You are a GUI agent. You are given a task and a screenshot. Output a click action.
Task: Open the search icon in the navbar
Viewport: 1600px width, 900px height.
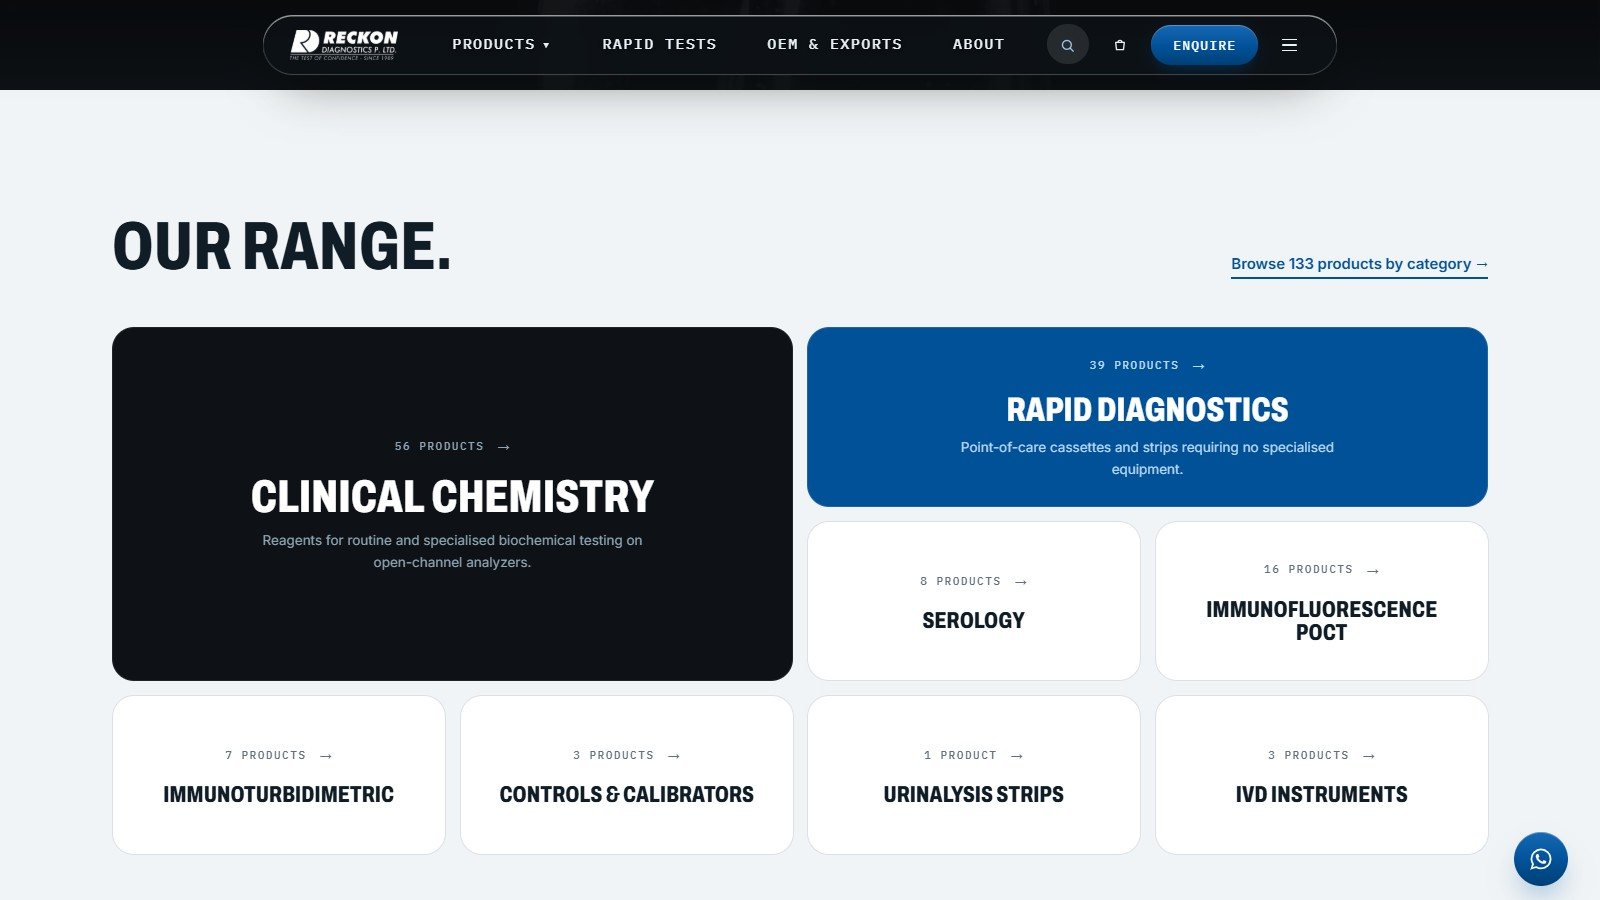pos(1068,45)
